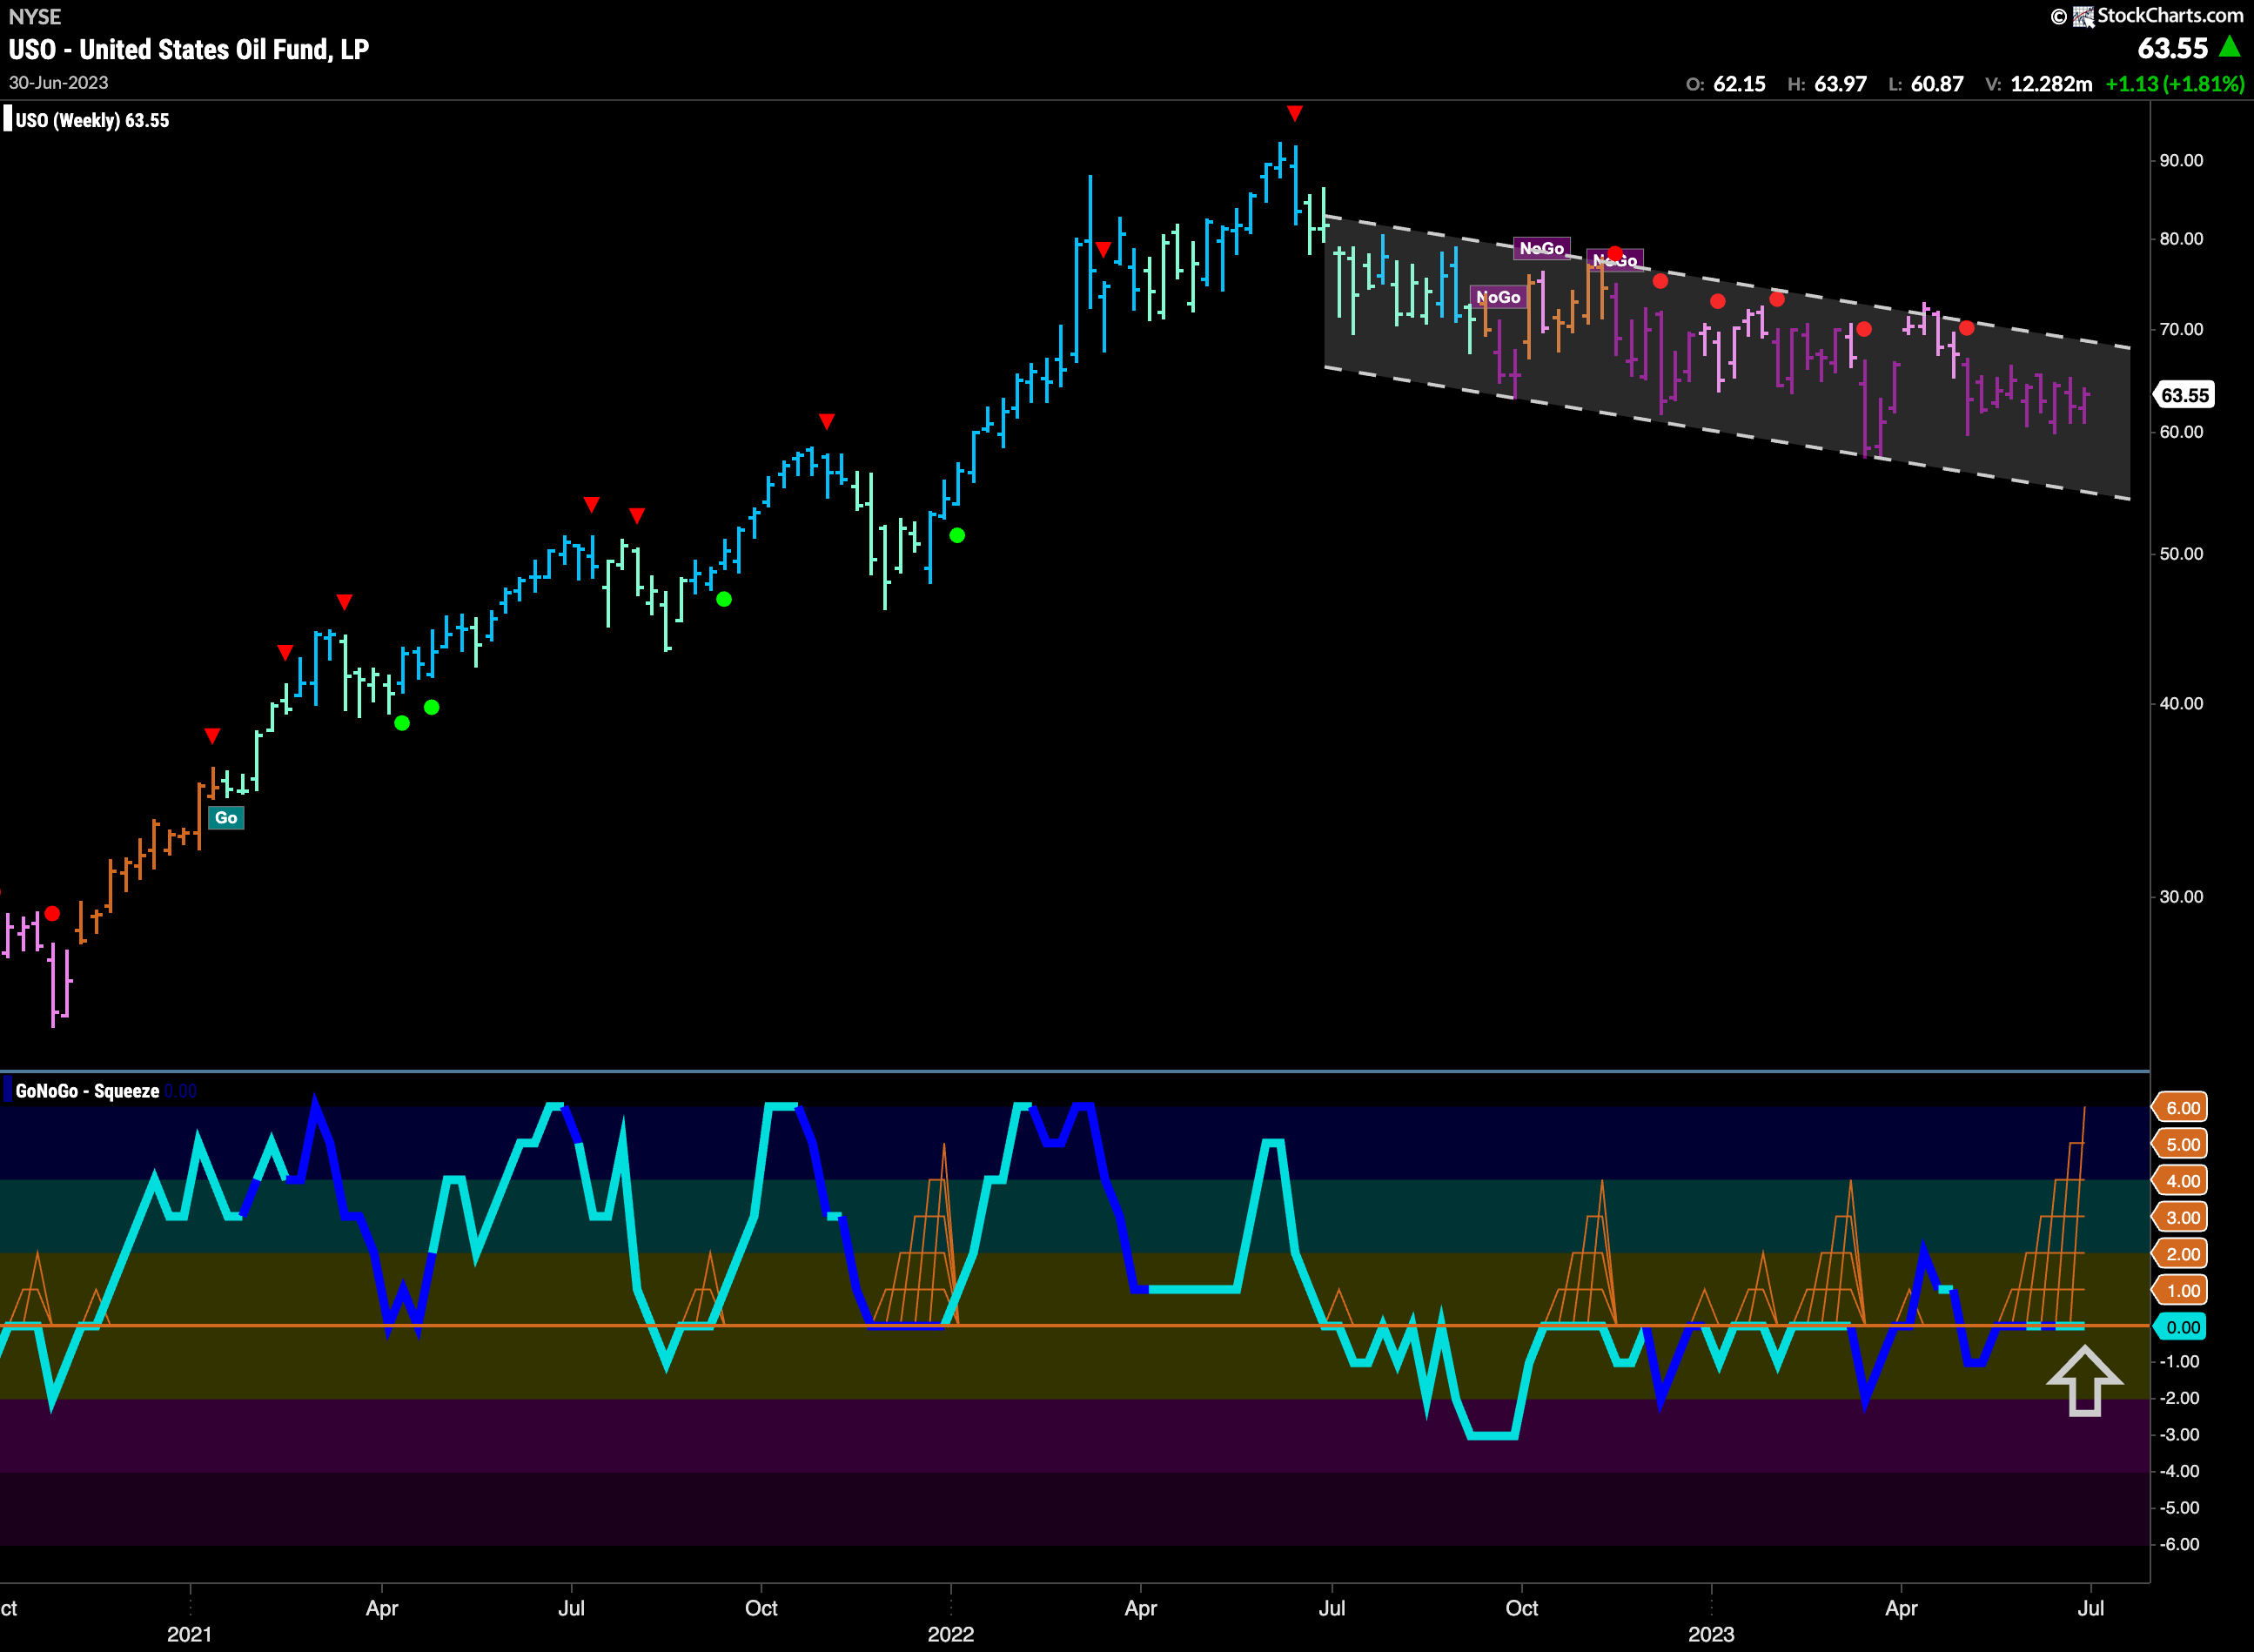The height and width of the screenshot is (1652, 2254).
Task: Click the cyan 0.00 oscillator value tag
Action: point(2182,1328)
